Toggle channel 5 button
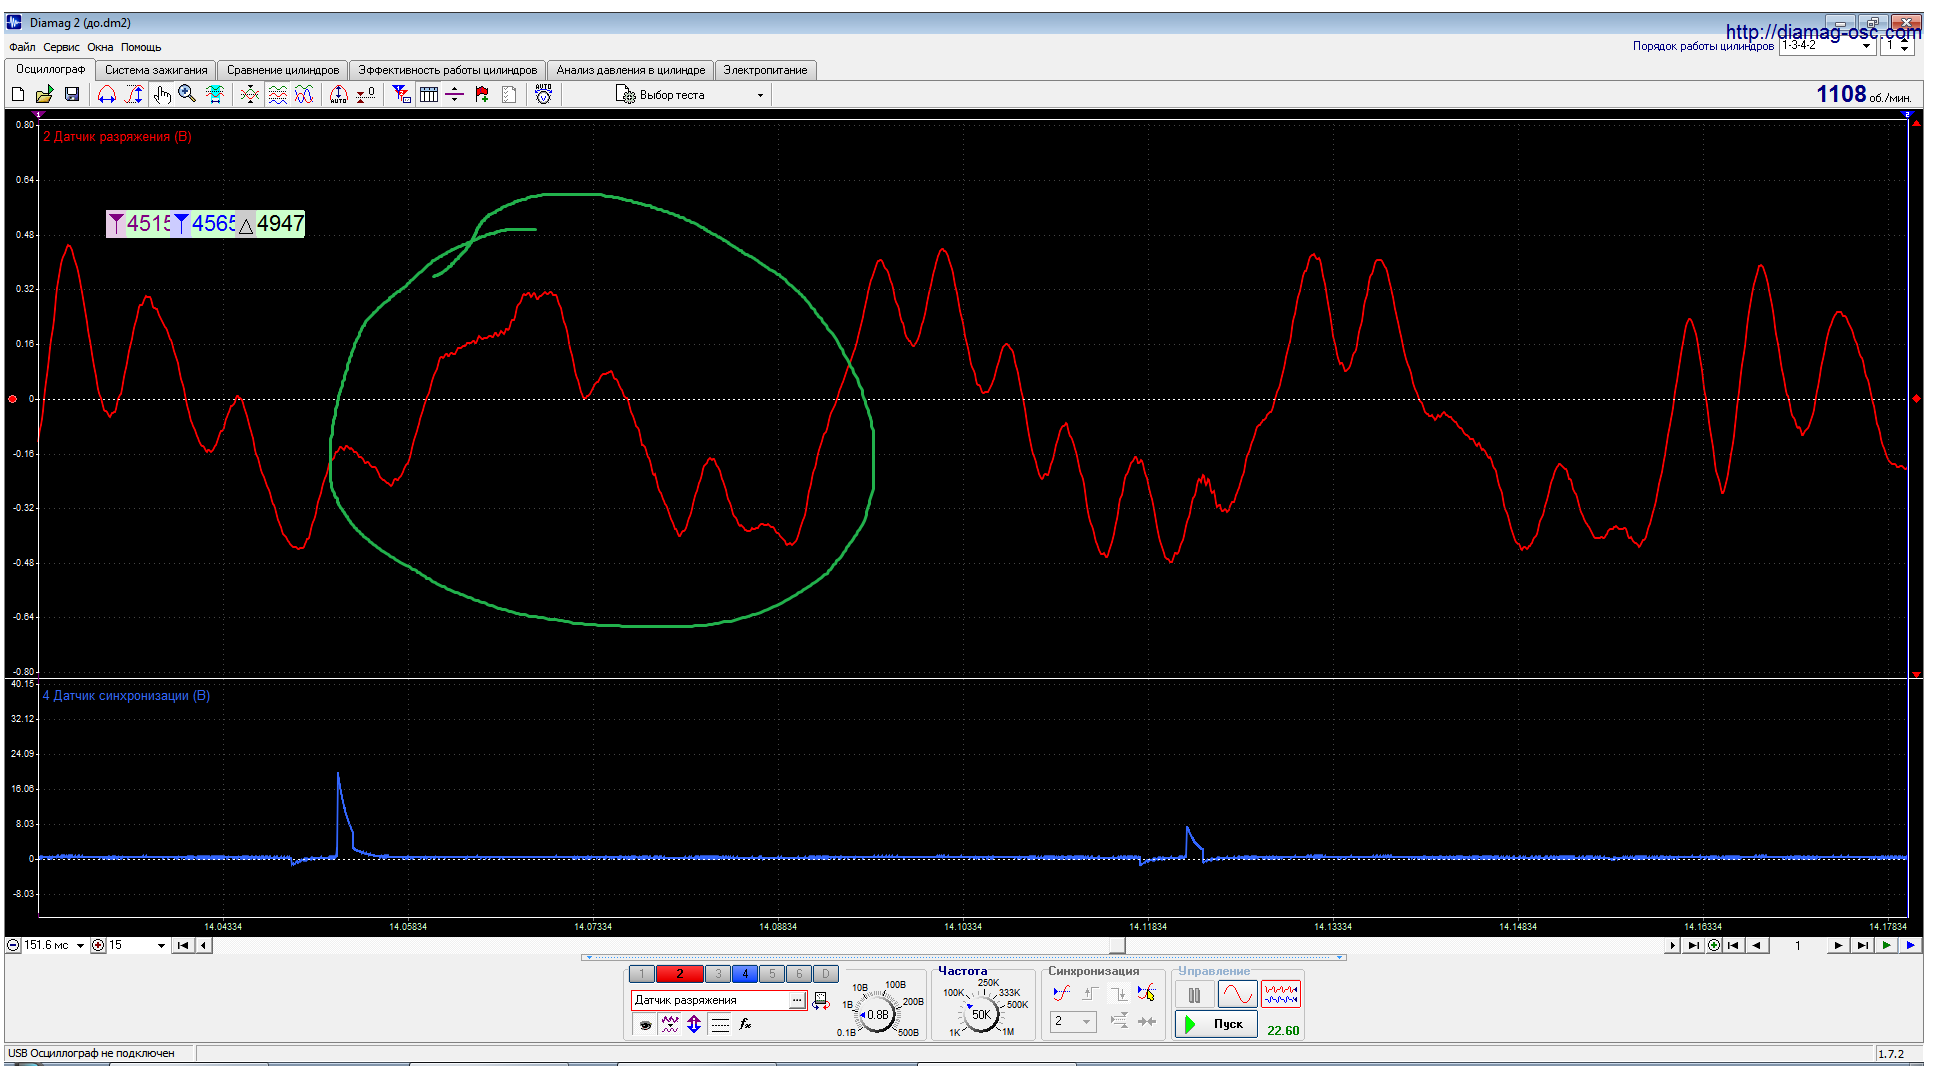1936x1066 pixels. click(772, 974)
